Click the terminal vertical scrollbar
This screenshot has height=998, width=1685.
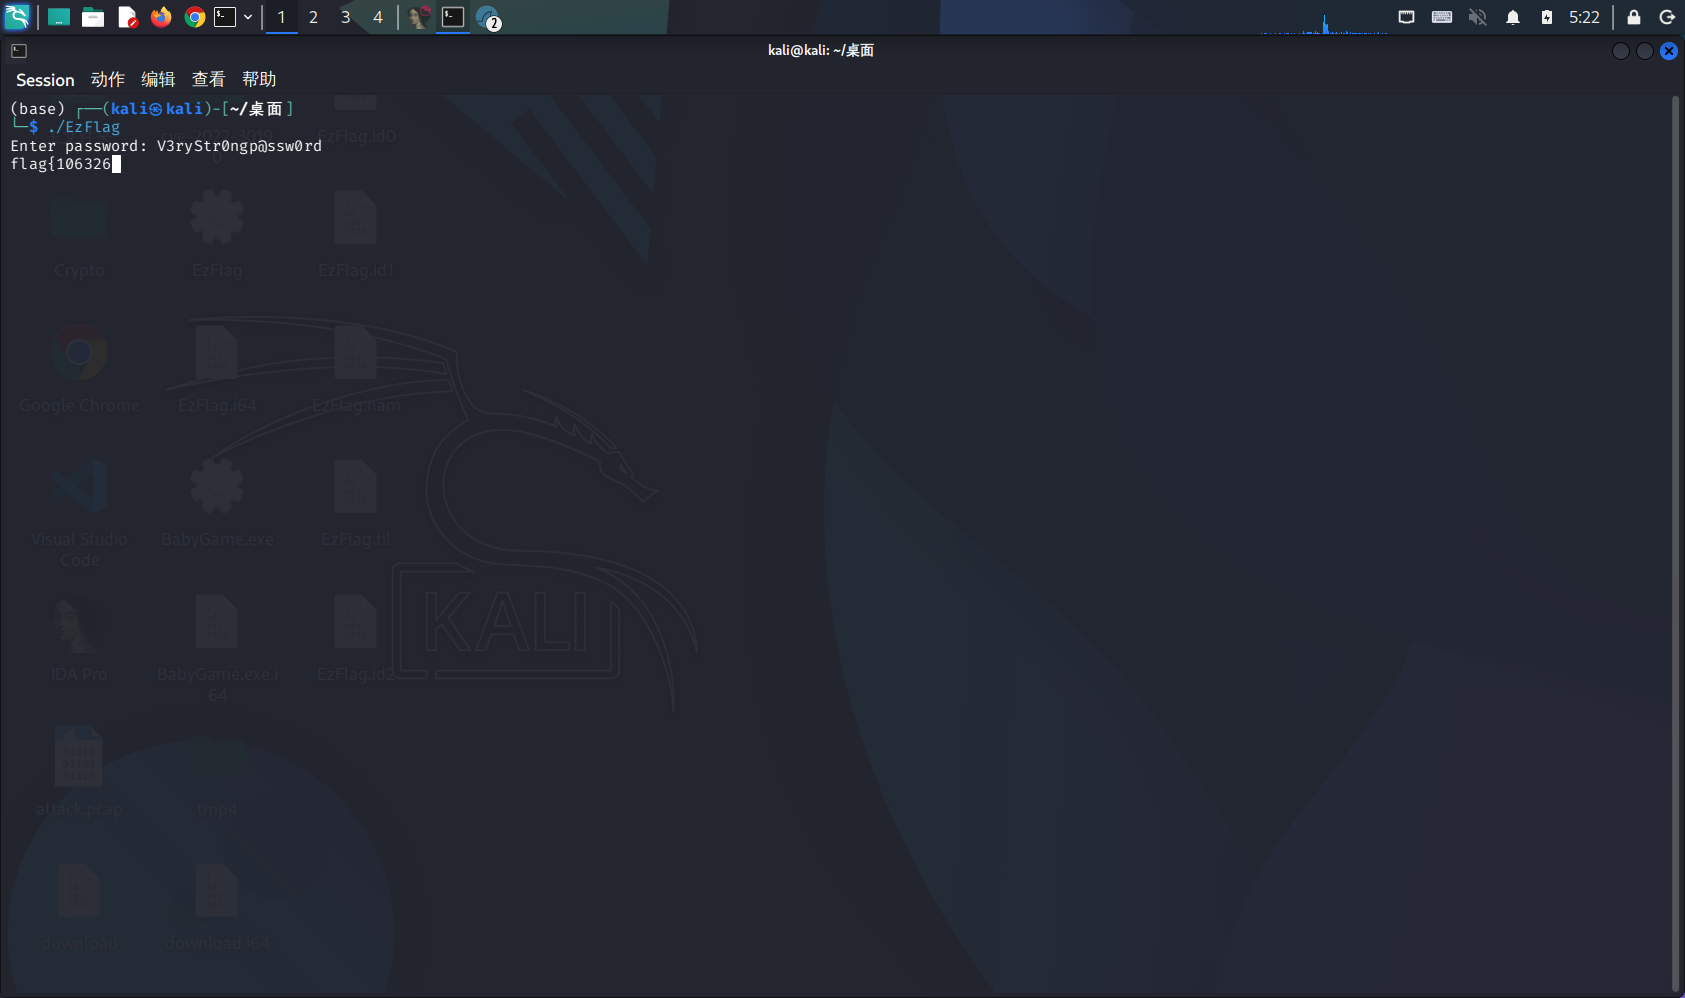click(1675, 540)
